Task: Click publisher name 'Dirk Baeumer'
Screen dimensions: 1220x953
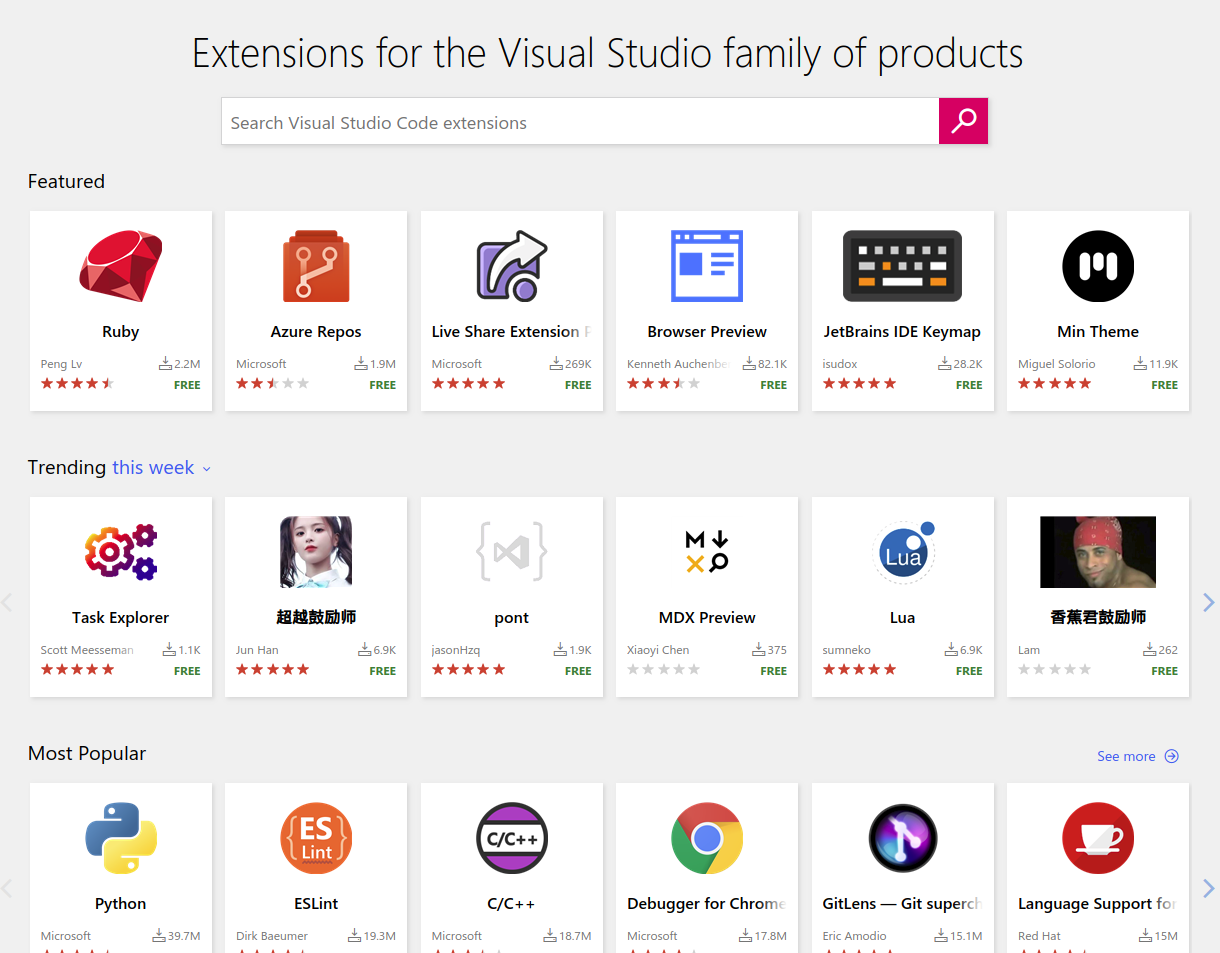Action: 272,936
